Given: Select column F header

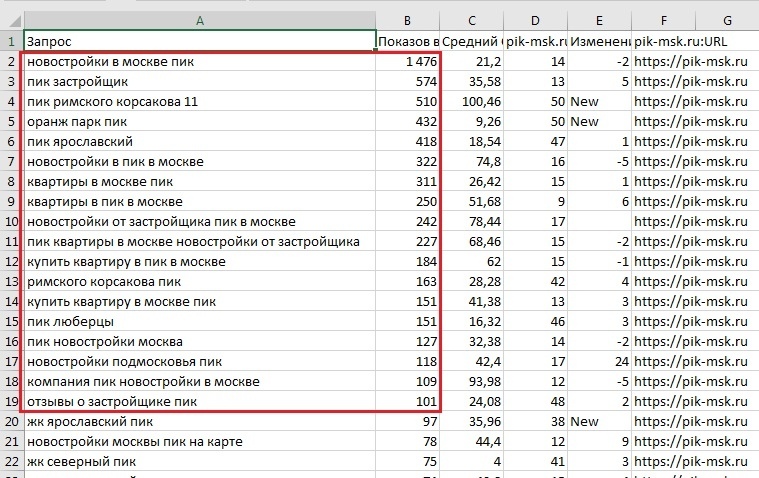Looking at the screenshot, I should [x=663, y=21].
